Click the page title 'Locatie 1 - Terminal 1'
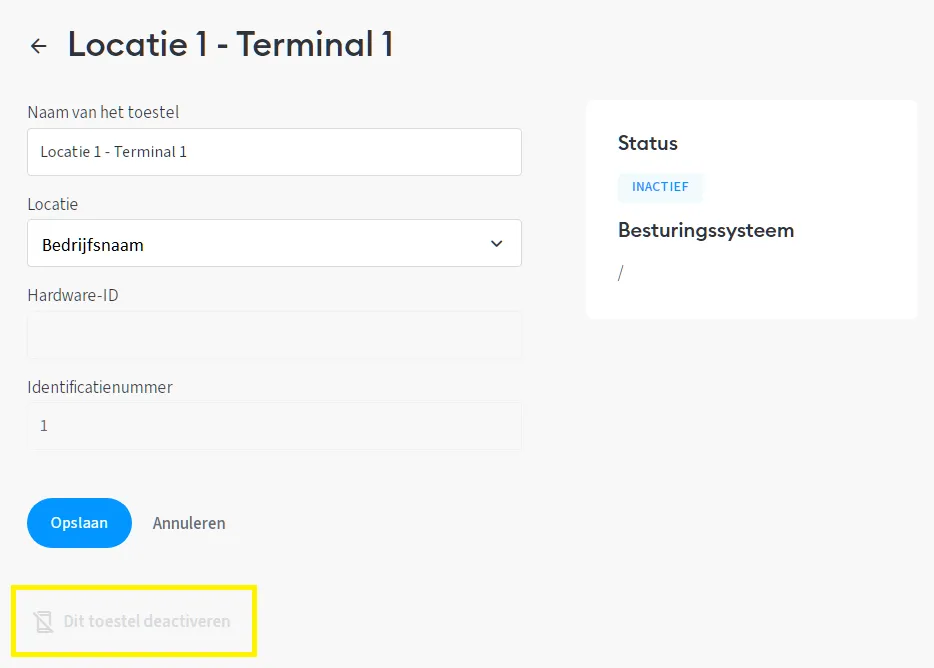 pos(230,45)
